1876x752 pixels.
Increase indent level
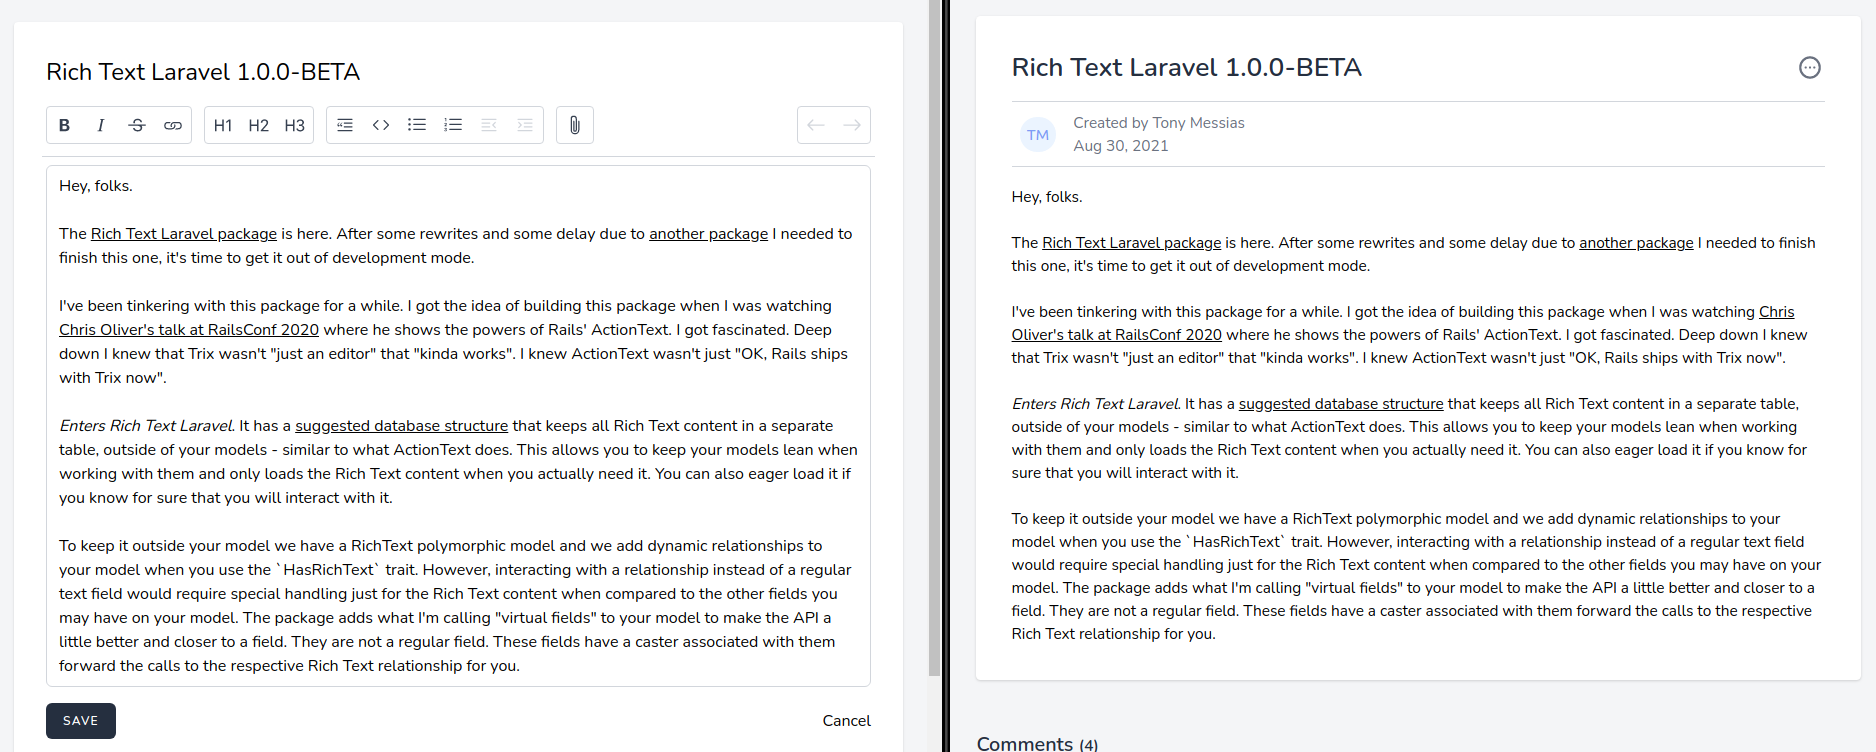point(525,125)
